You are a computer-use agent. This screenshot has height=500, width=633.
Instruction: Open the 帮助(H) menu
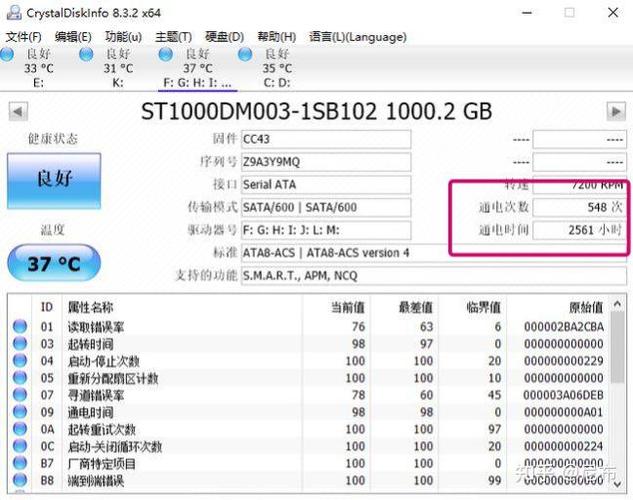pos(277,37)
